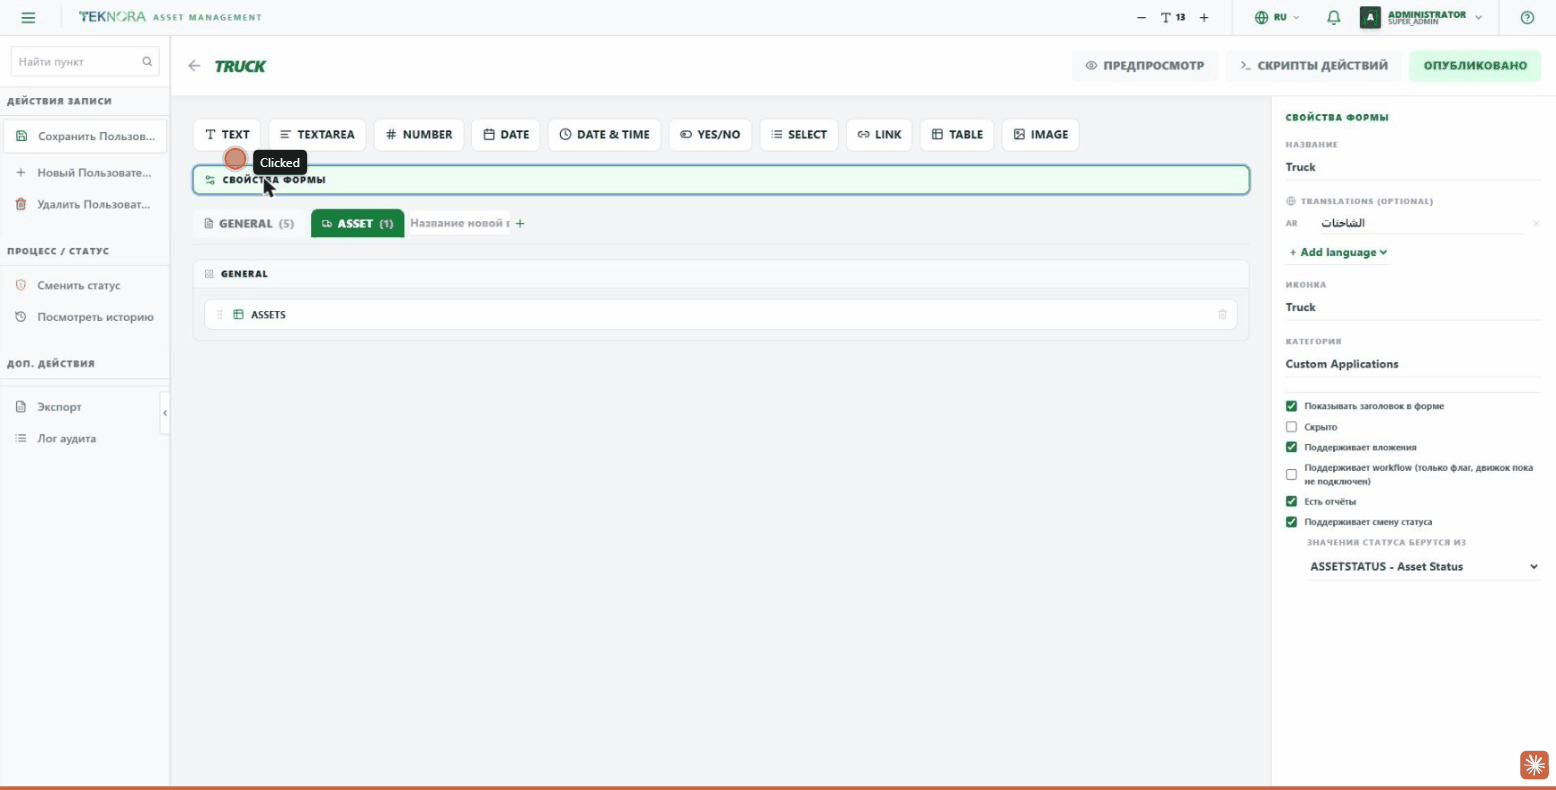Add a Date field
Image resolution: width=1556 pixels, height=790 pixels.
(506, 135)
